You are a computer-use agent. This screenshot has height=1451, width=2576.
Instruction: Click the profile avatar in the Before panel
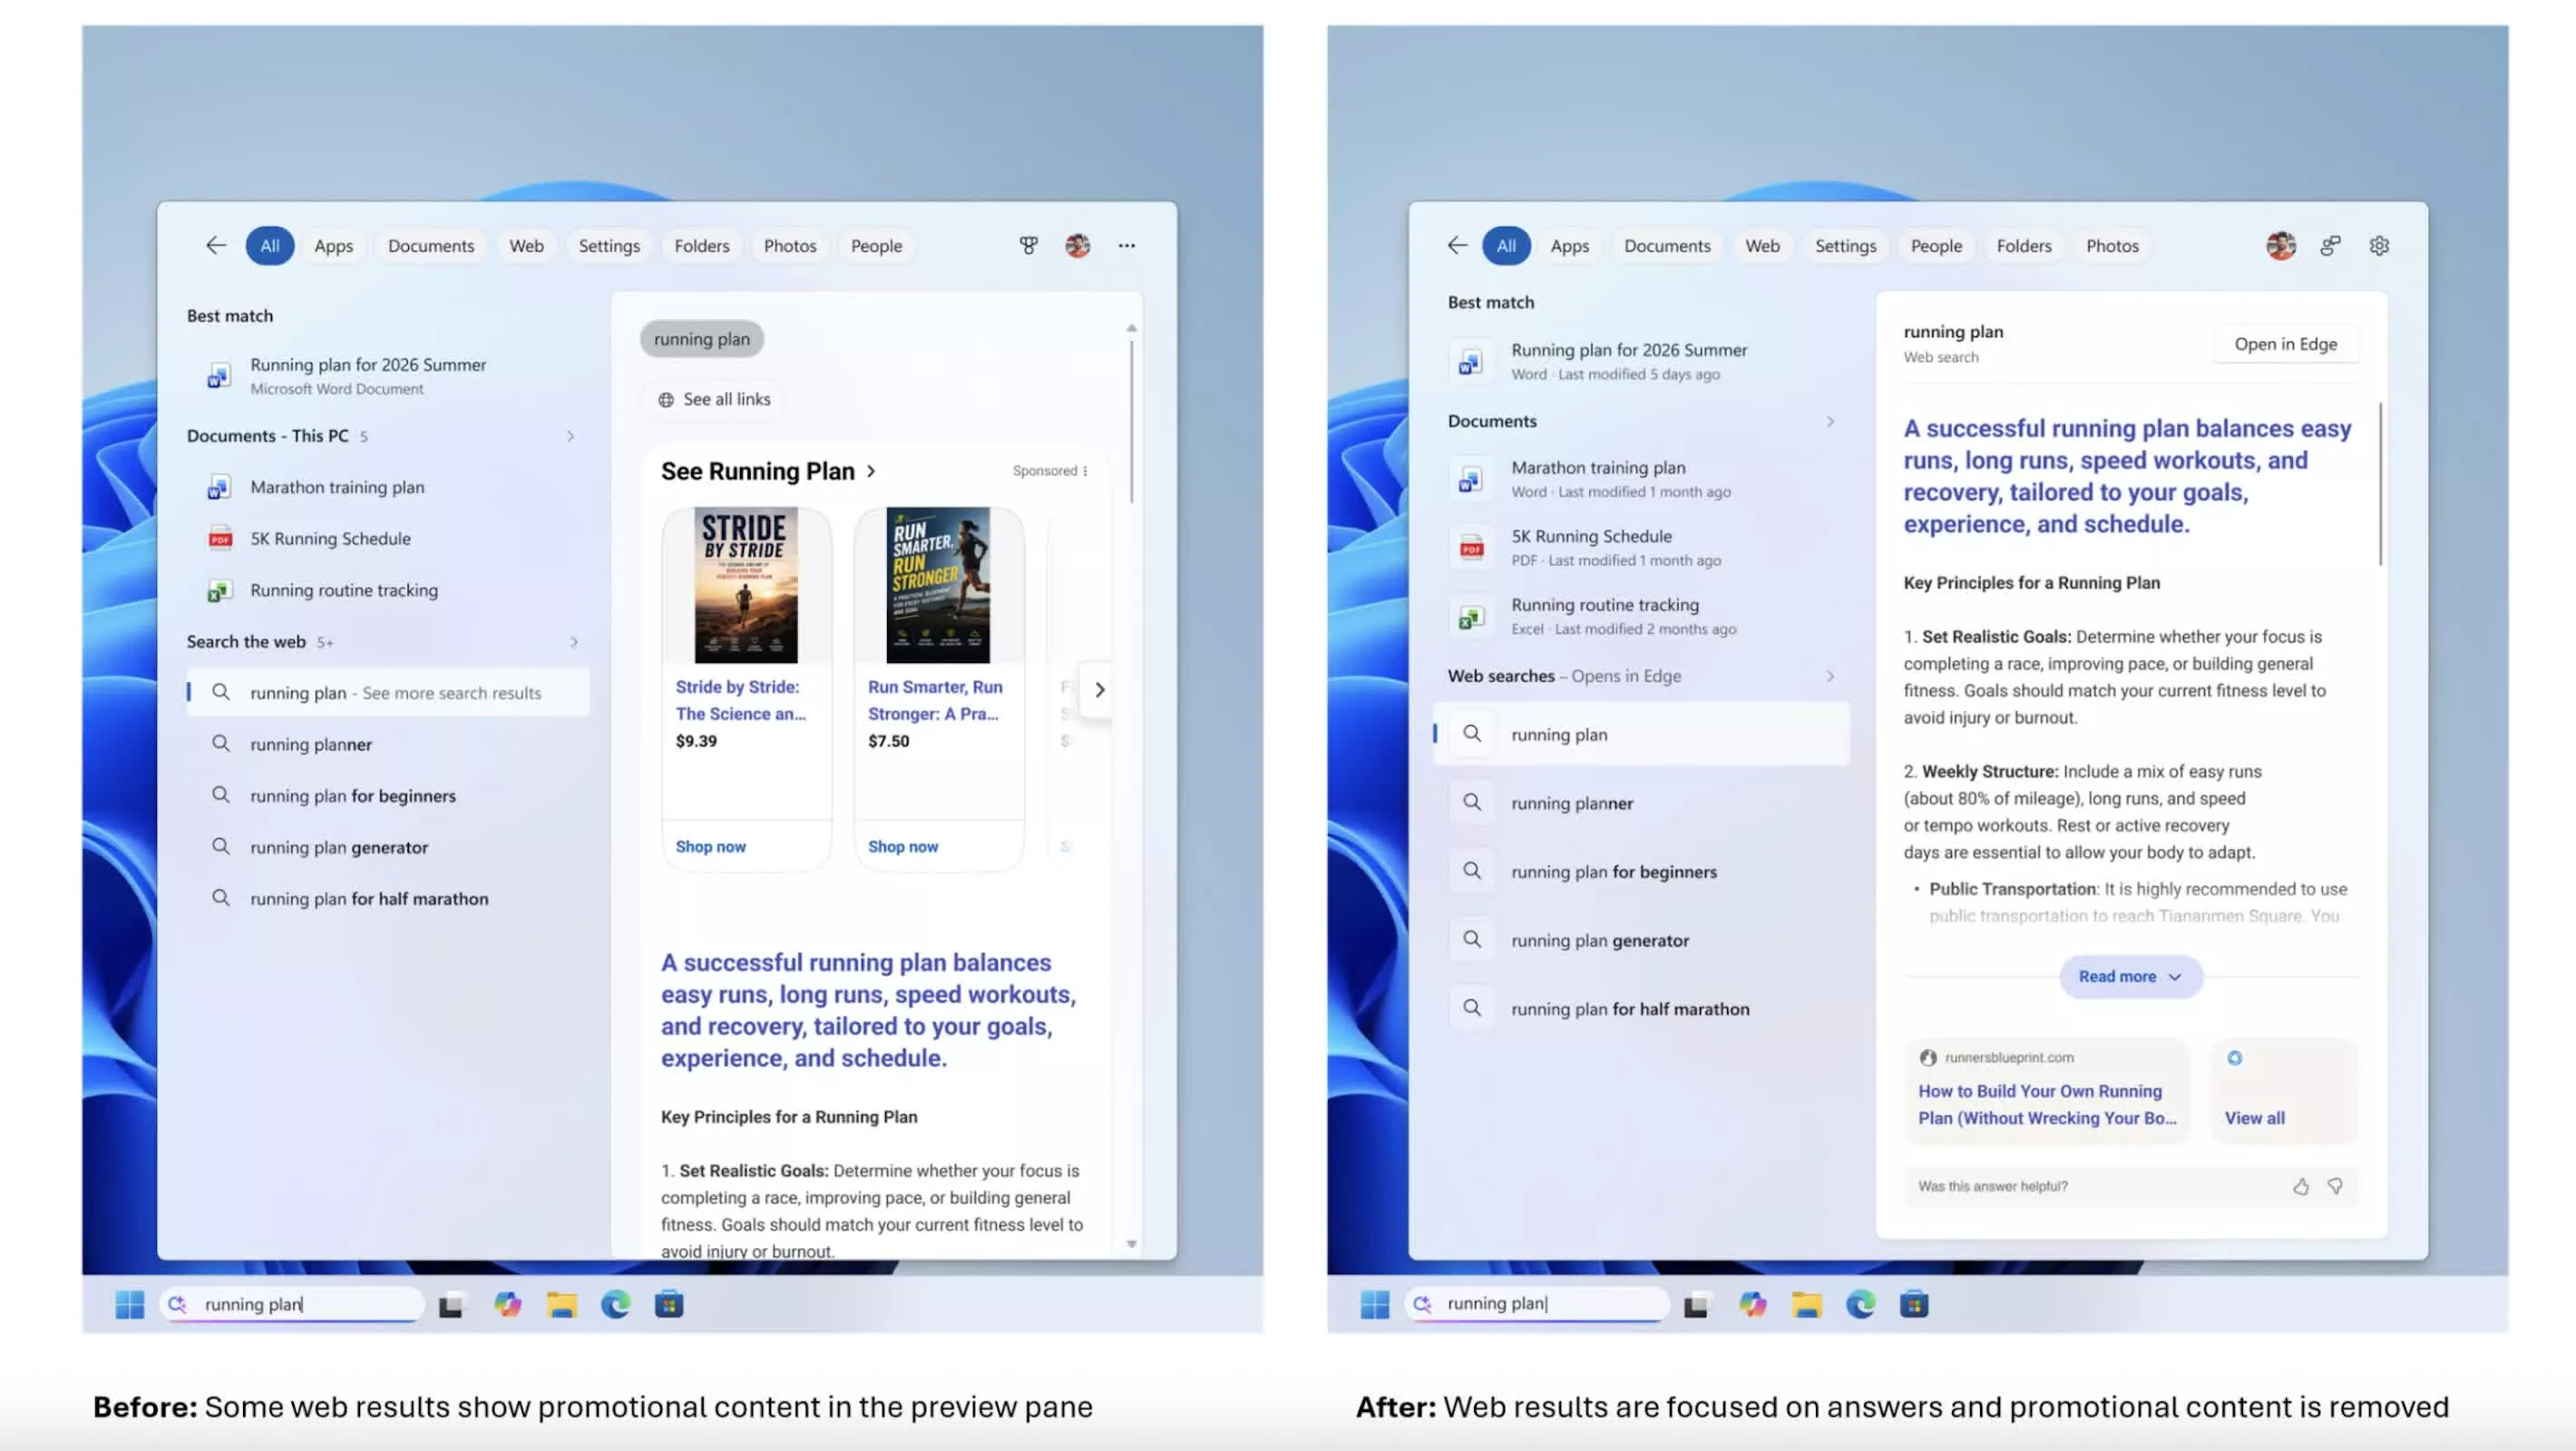click(1077, 245)
